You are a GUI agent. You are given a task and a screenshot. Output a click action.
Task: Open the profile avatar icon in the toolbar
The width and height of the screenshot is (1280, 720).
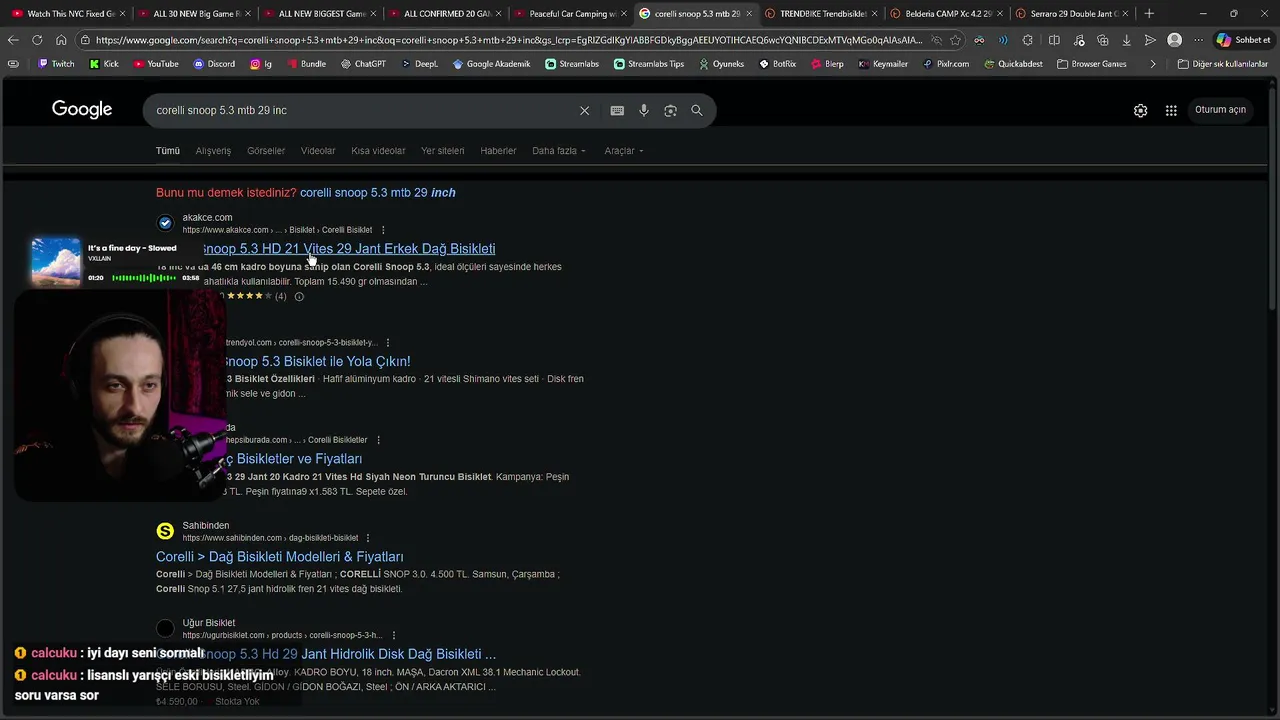coord(1175,40)
